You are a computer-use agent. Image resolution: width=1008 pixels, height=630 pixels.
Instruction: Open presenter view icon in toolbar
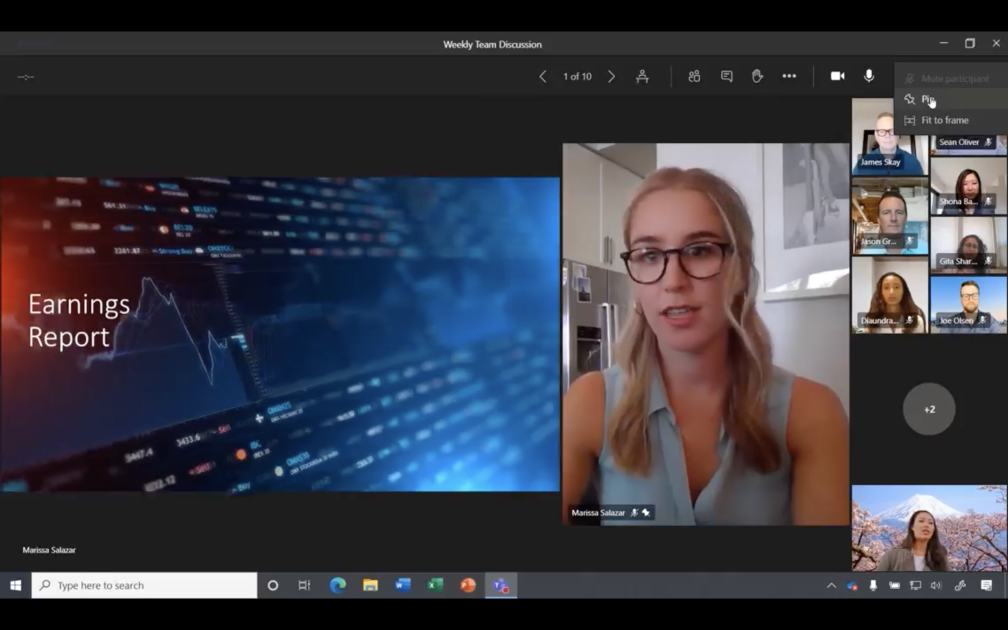click(642, 76)
